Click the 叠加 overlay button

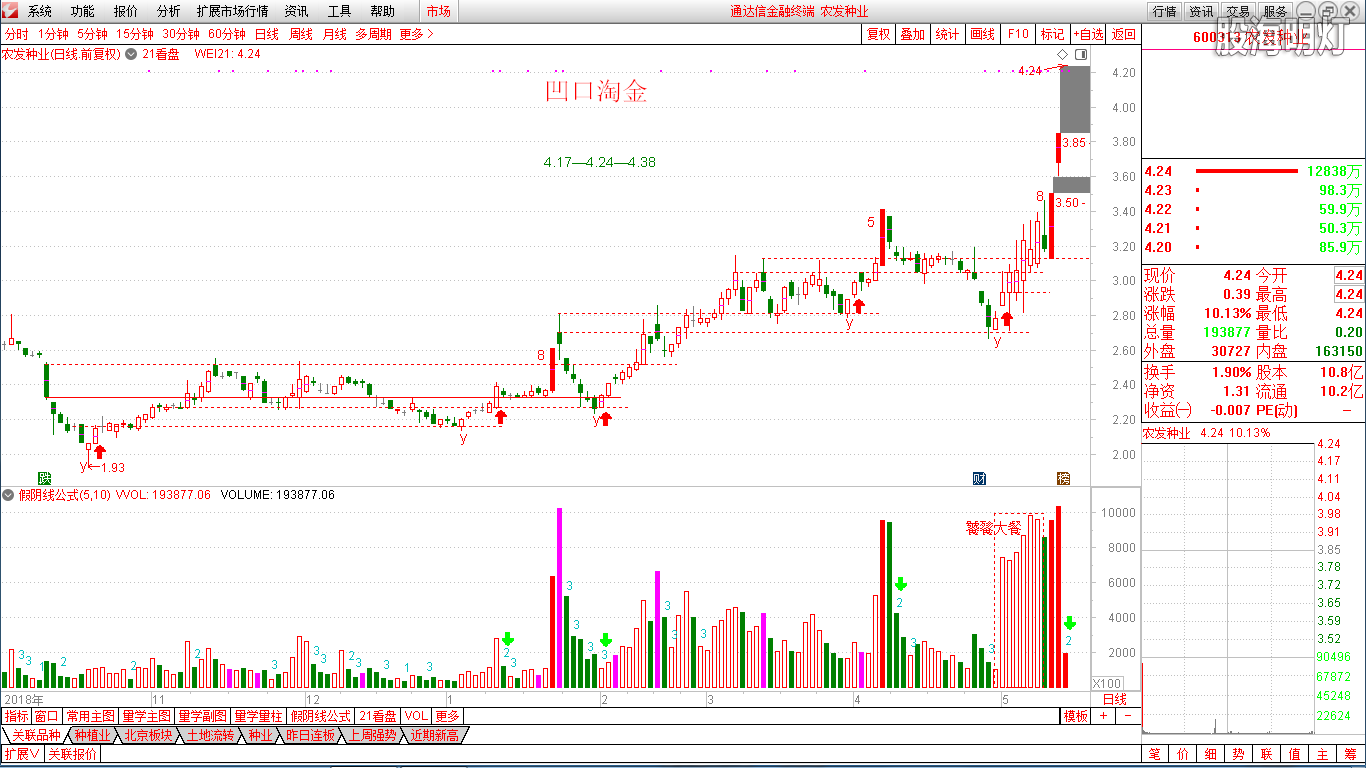[x=912, y=34]
